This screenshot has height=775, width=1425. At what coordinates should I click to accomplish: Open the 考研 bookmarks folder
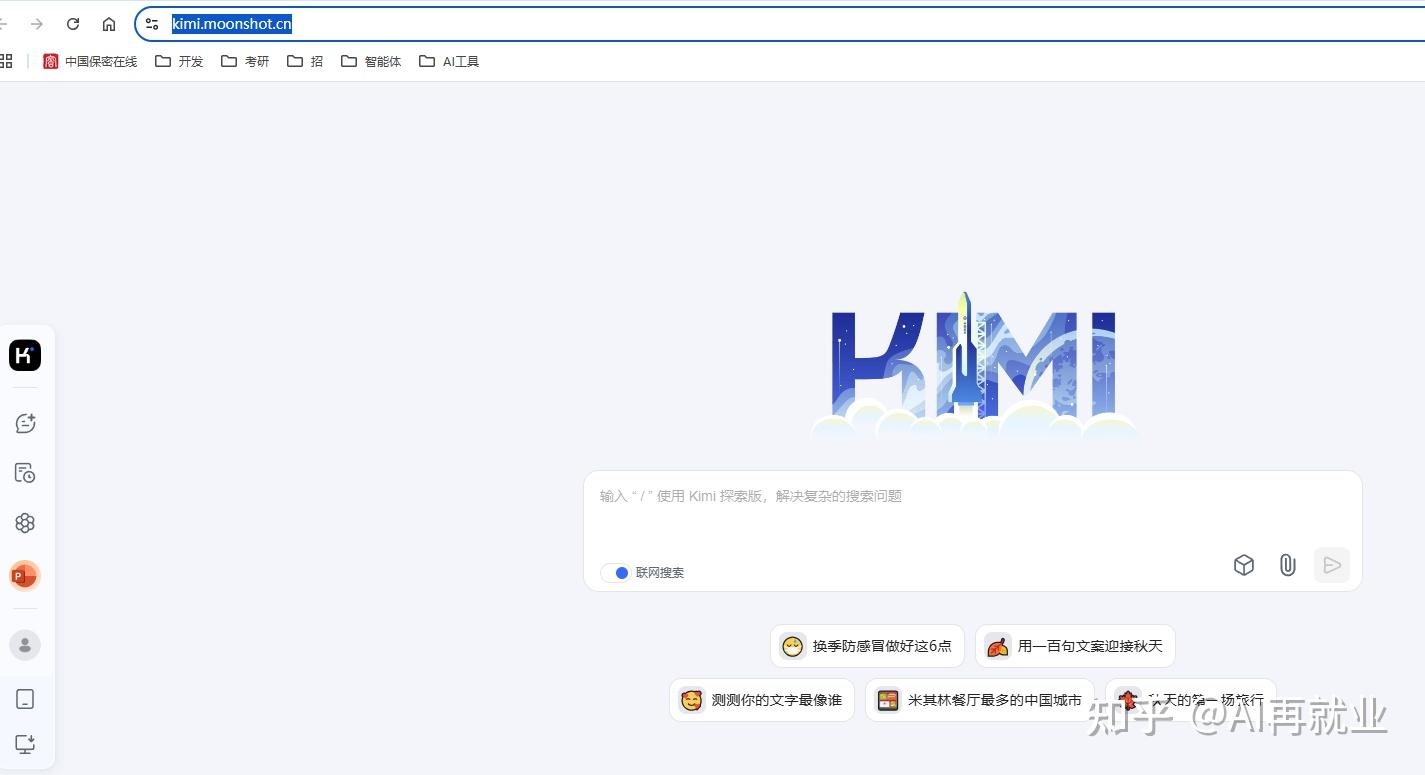(245, 61)
